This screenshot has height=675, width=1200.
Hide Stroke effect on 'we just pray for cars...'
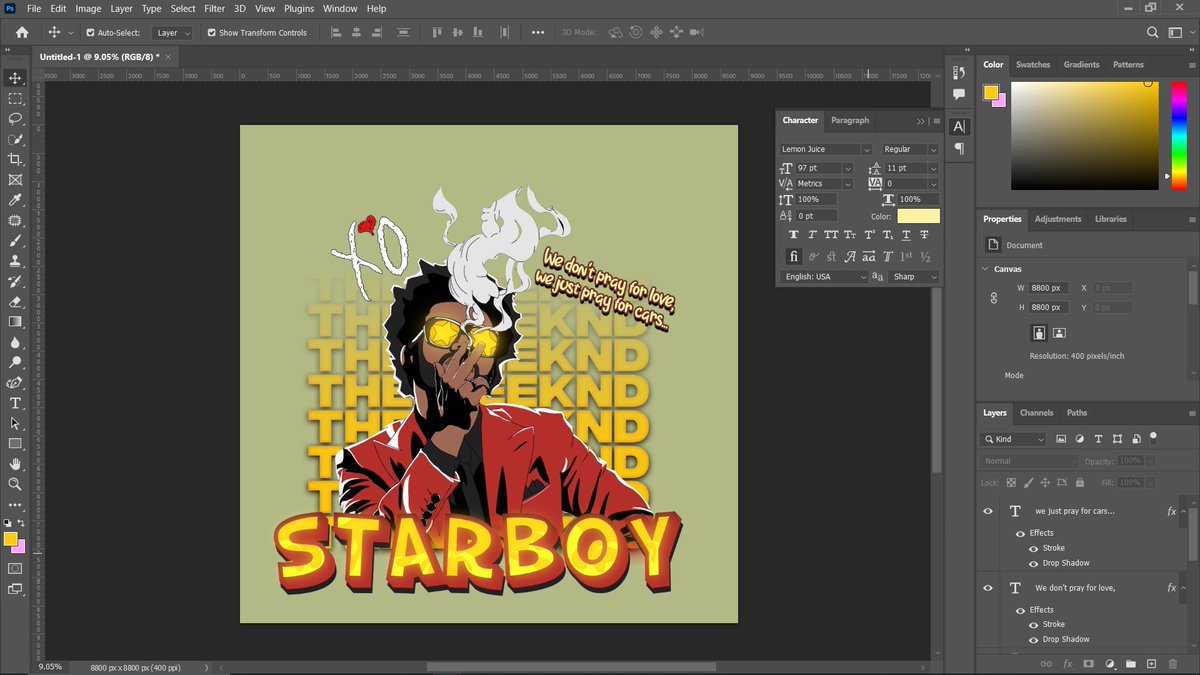coord(1033,548)
